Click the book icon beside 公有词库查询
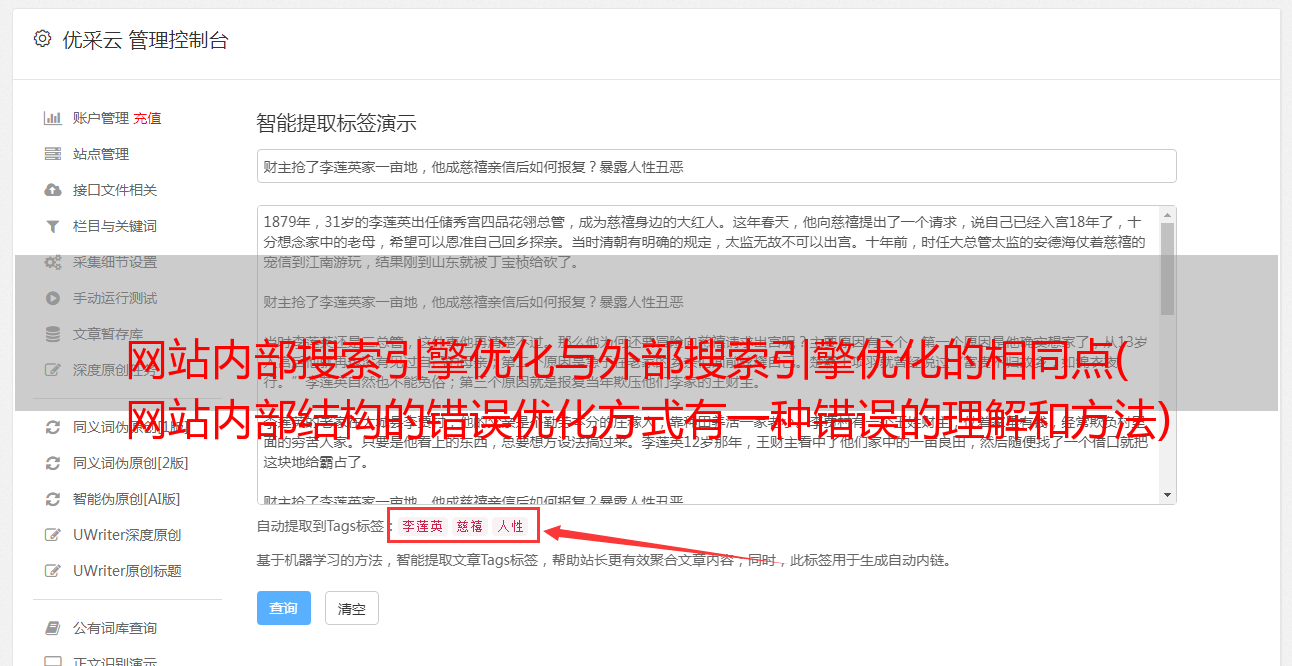Viewport: 1292px width, 666px height. [53, 628]
